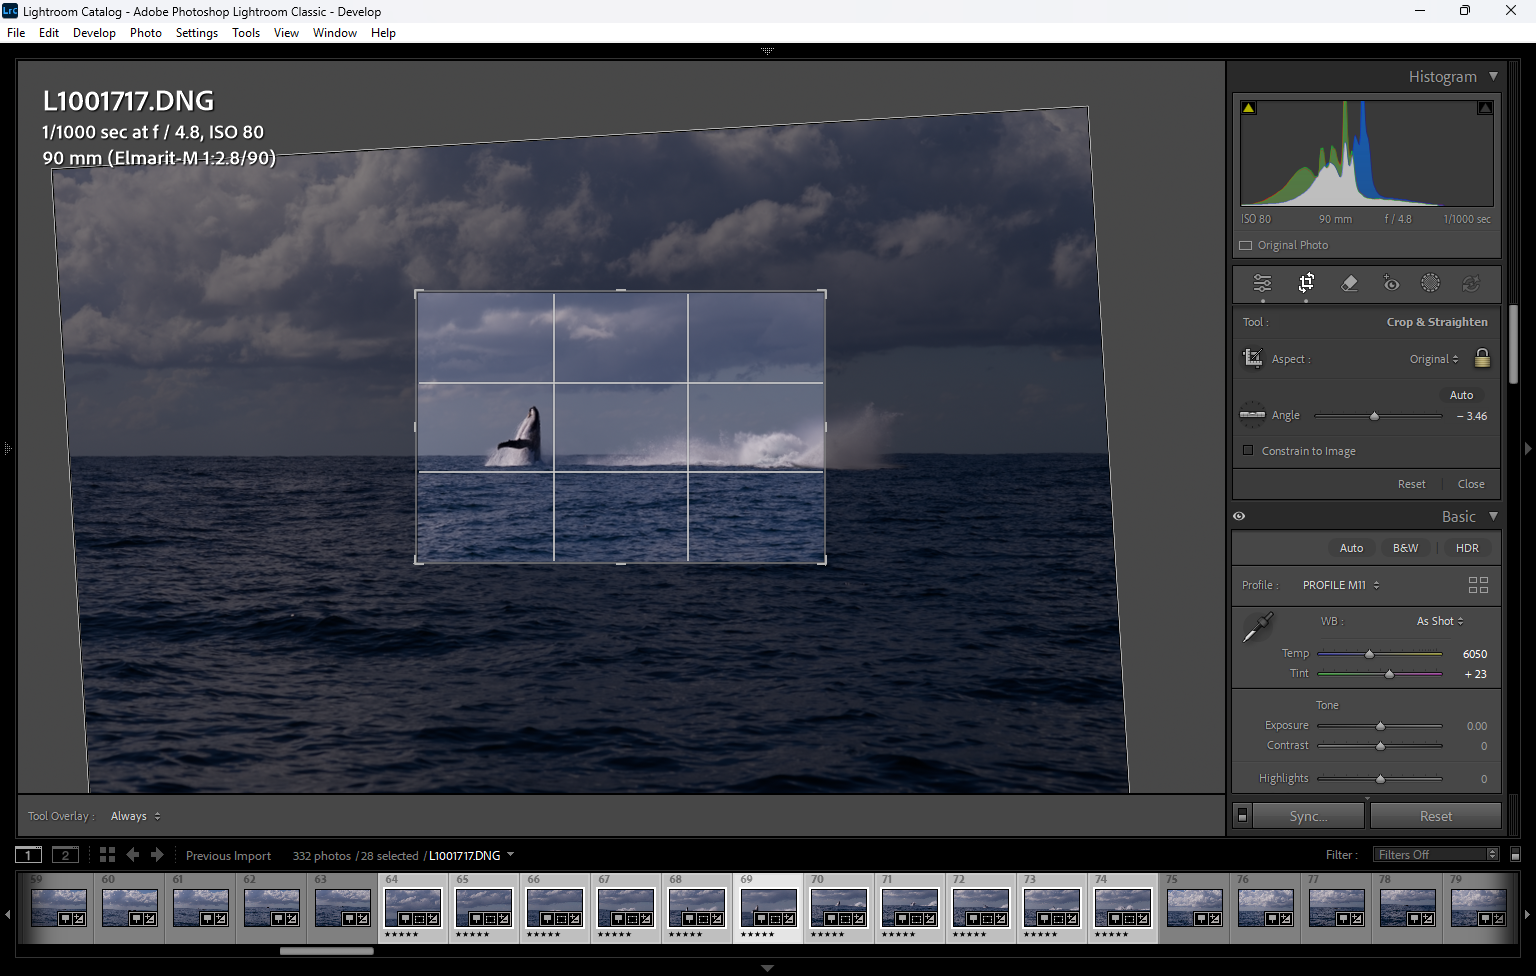Toggle the Basic panel eye visibility
Image resolution: width=1536 pixels, height=976 pixels.
[1239, 516]
